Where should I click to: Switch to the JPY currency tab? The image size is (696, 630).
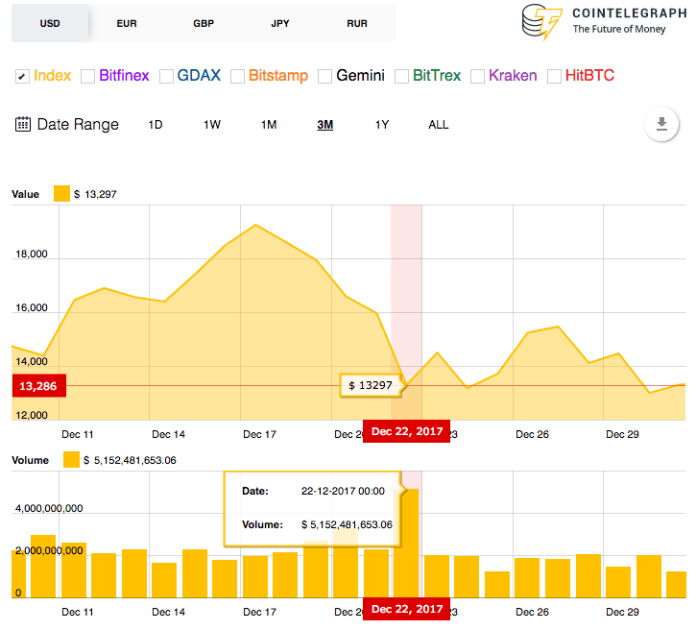(x=281, y=23)
